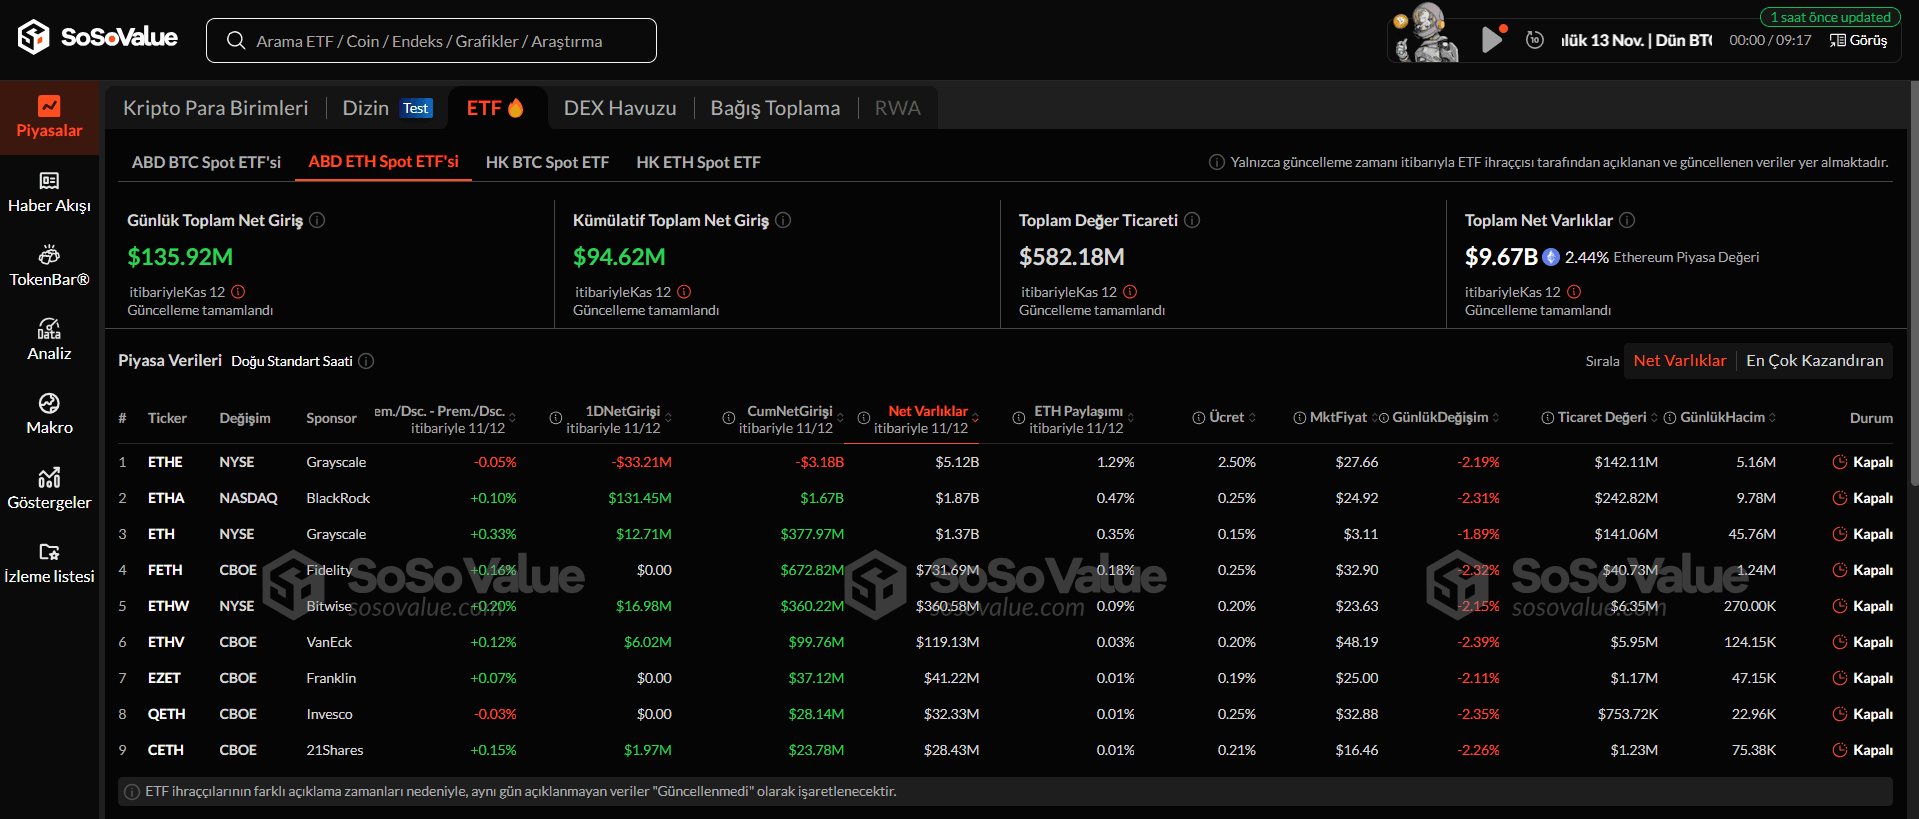Sort by the 1DNetGirişi column arrows

pyautogui.click(x=668, y=418)
